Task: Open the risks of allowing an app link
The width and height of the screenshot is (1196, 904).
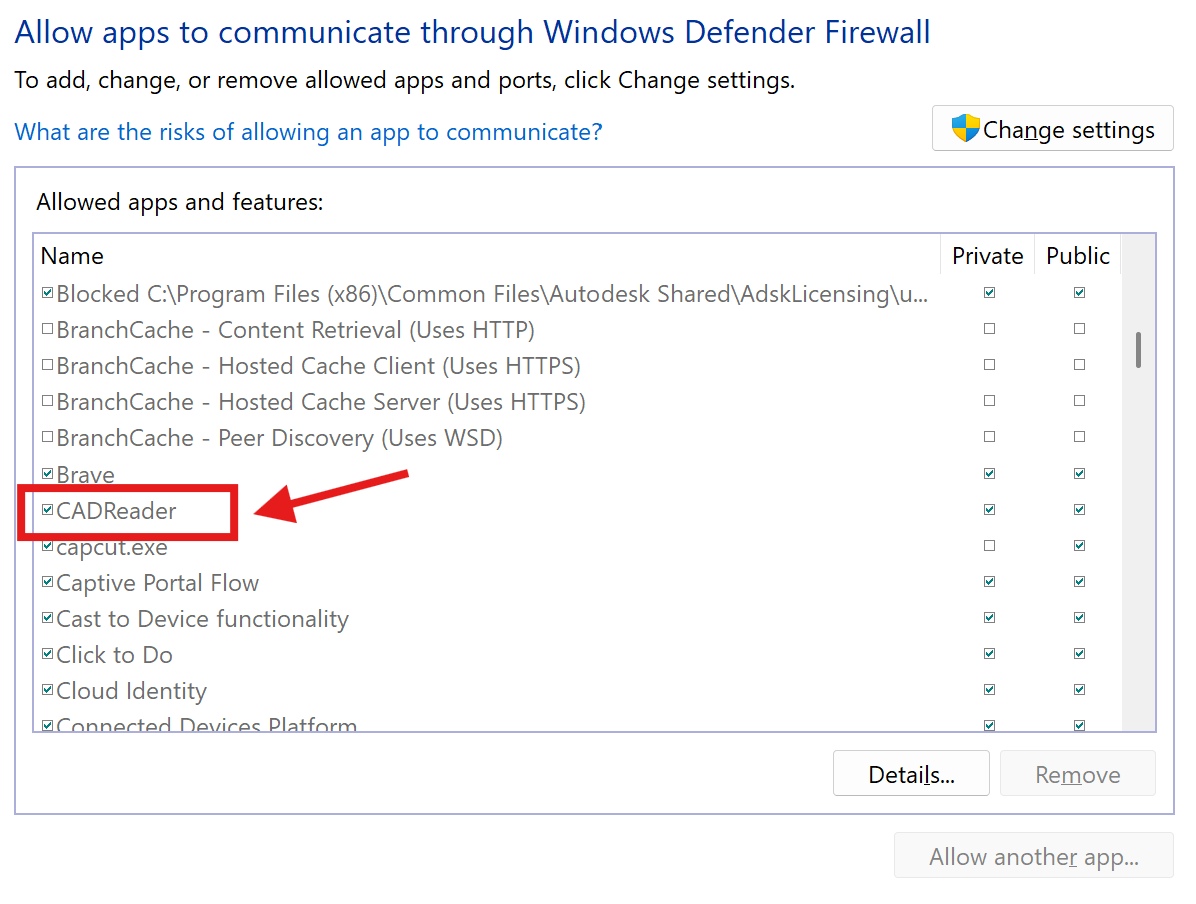Action: 308,132
